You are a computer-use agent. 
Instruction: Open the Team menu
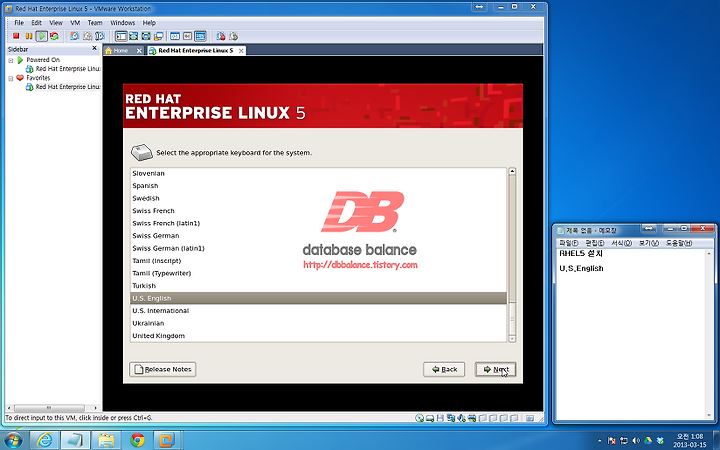95,22
